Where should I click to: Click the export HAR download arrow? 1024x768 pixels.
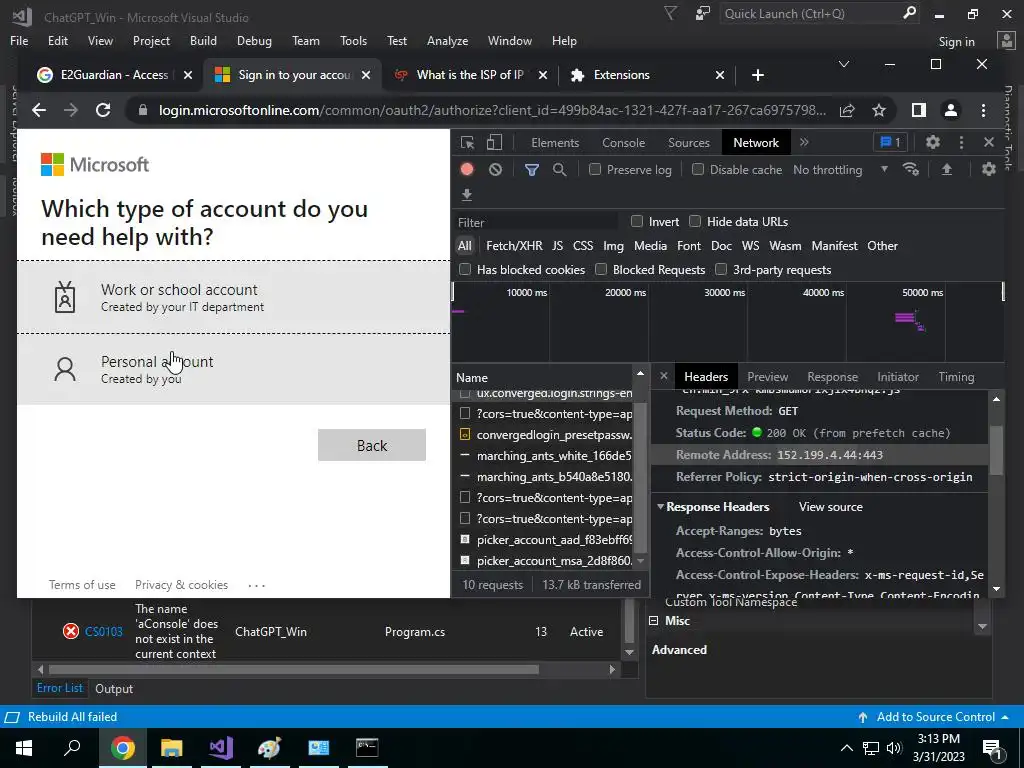pos(467,195)
